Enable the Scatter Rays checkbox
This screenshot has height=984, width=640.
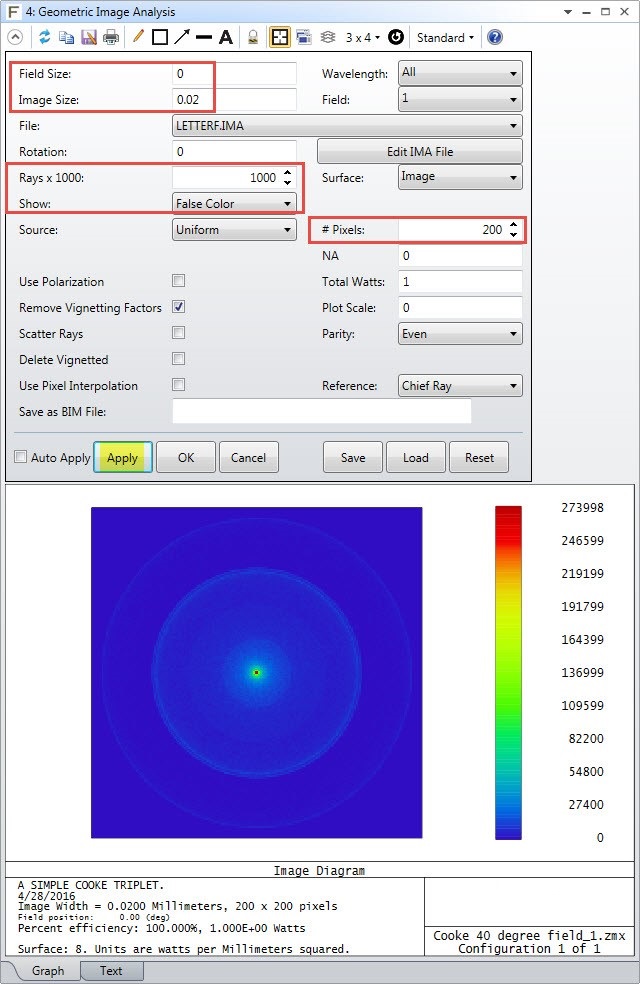tap(179, 333)
